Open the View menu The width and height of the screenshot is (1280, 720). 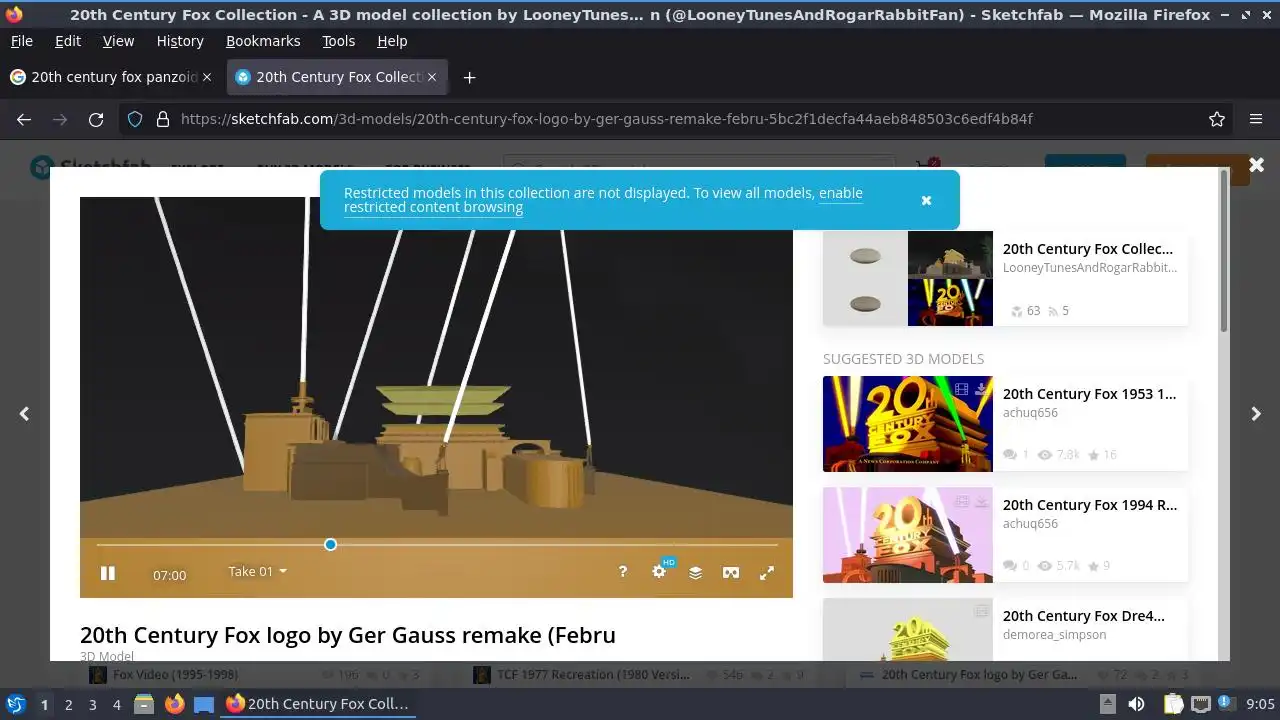pyautogui.click(x=118, y=41)
